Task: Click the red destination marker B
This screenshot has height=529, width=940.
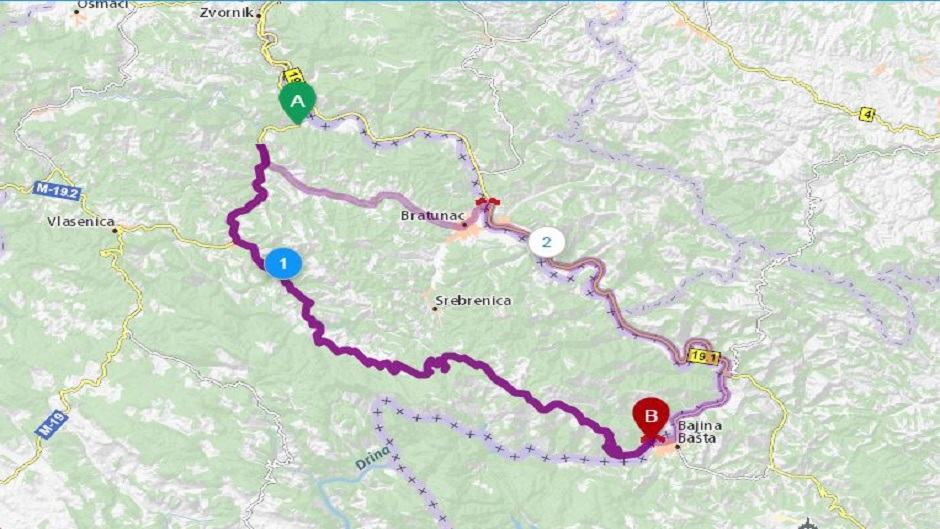Action: 650,417
